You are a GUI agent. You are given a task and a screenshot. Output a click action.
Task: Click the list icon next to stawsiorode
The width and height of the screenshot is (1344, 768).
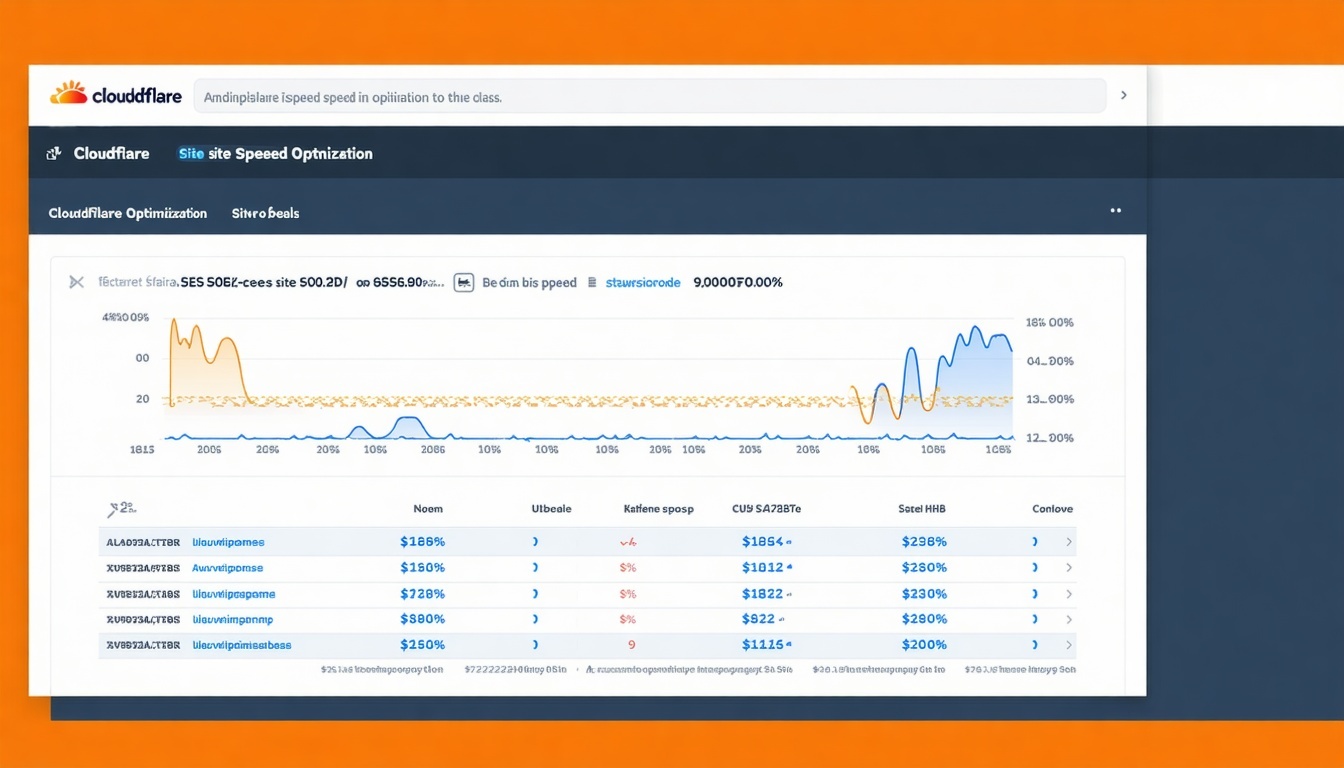pyautogui.click(x=590, y=282)
